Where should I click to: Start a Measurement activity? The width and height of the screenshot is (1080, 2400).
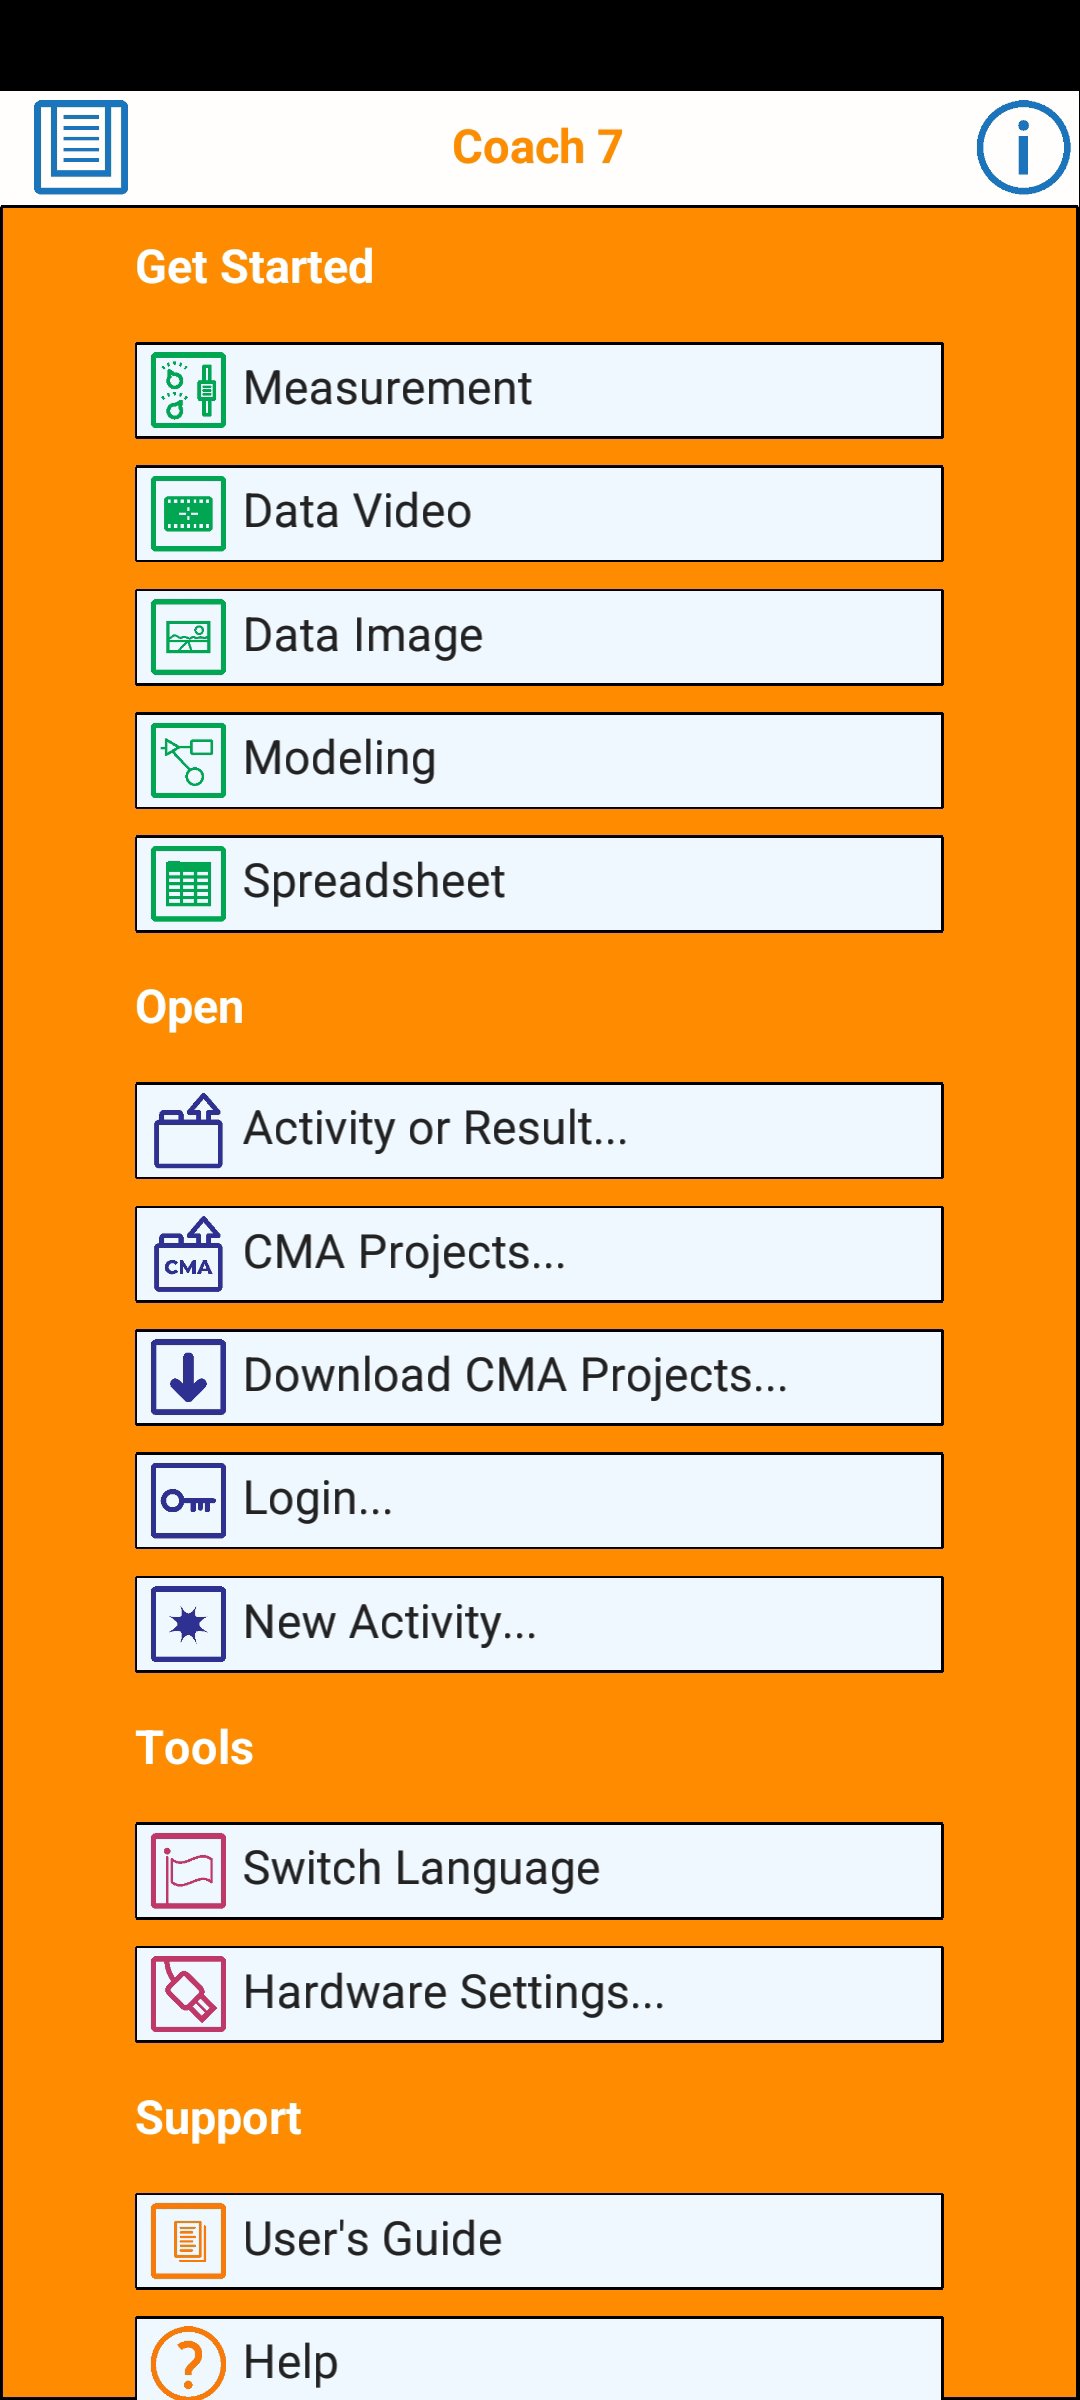[538, 390]
